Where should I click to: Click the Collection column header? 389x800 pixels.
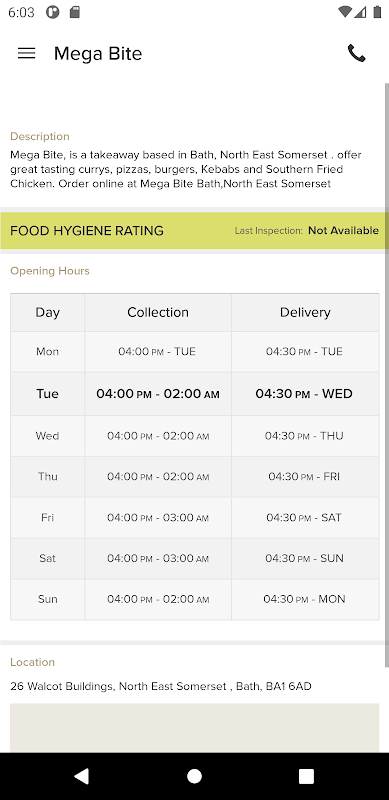click(x=158, y=312)
